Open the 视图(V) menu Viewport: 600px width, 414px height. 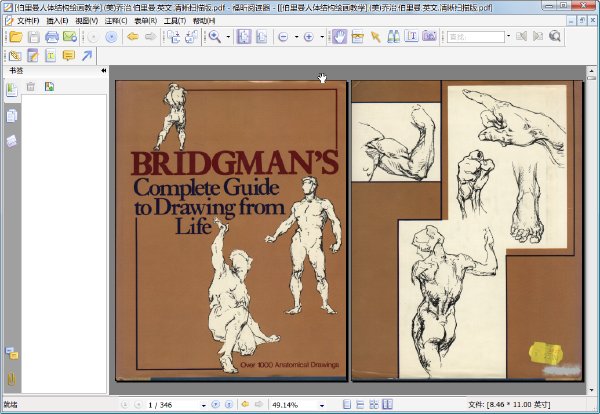coord(86,21)
